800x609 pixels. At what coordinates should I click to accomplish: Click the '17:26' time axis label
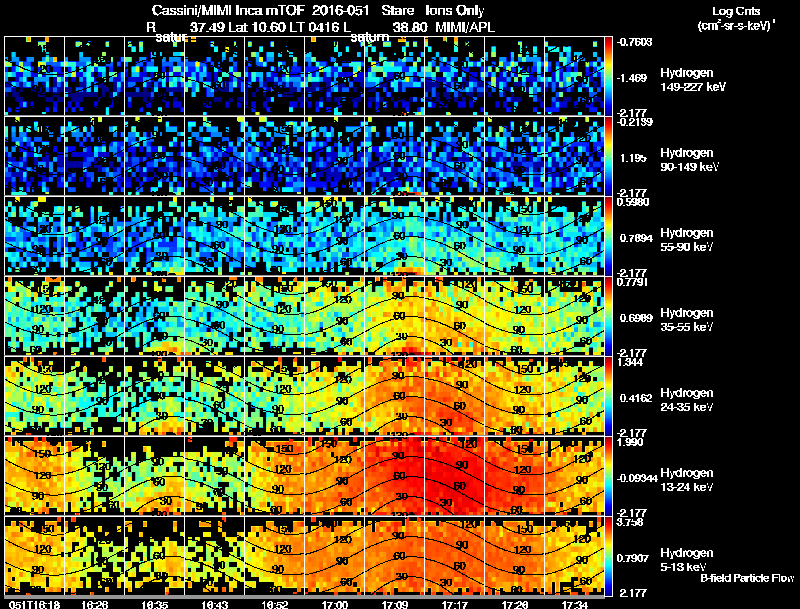coord(515,604)
